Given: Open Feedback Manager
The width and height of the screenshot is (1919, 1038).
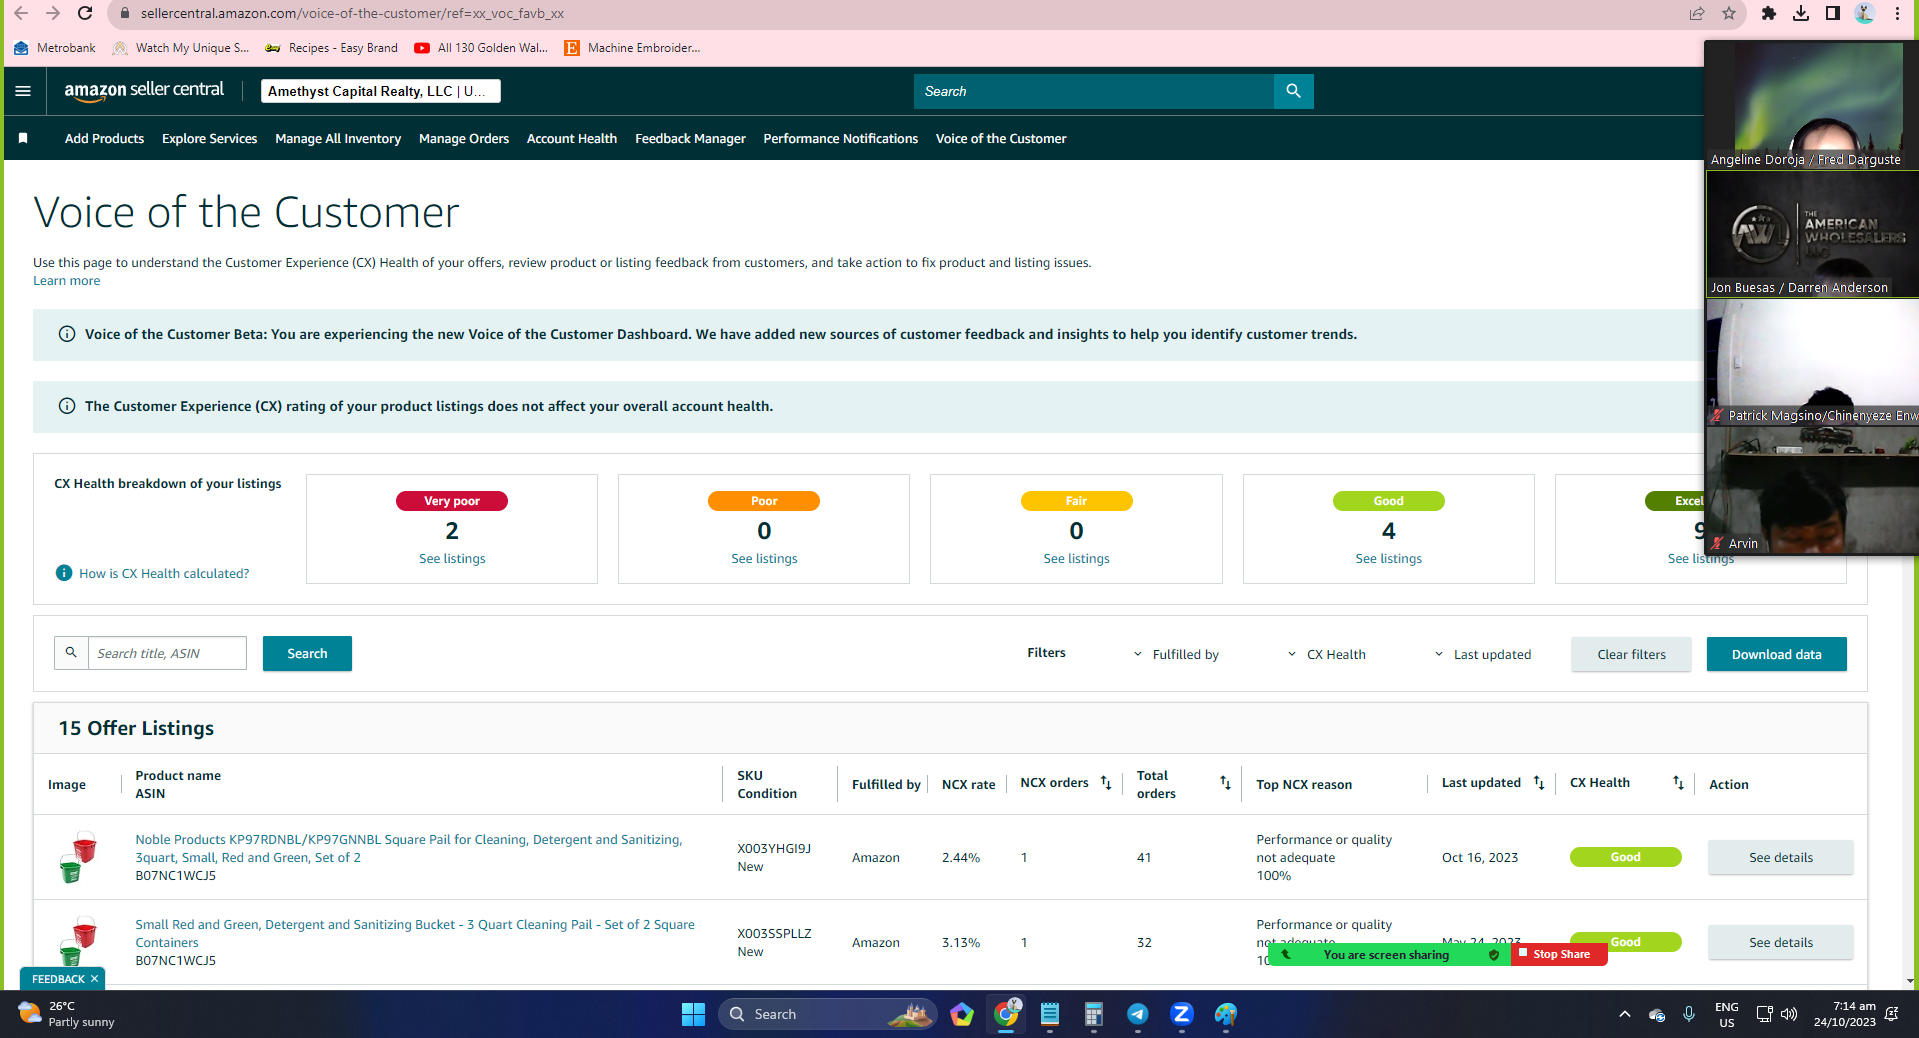Looking at the screenshot, I should [690, 138].
